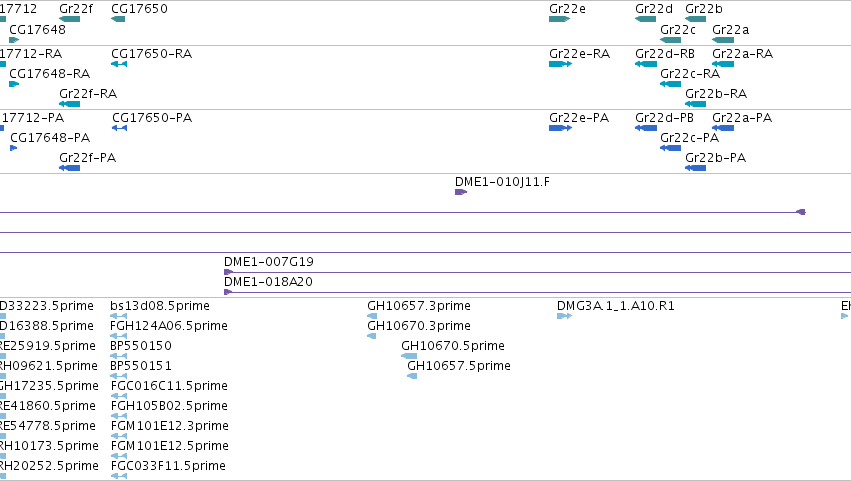Select the Gr22a-PA protein glyph
This screenshot has width=851, height=481.
click(723, 128)
